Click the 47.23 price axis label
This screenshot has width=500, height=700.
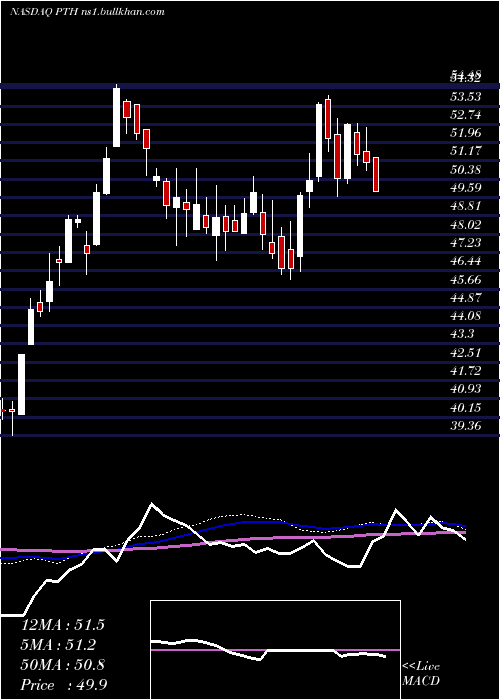tap(466, 242)
